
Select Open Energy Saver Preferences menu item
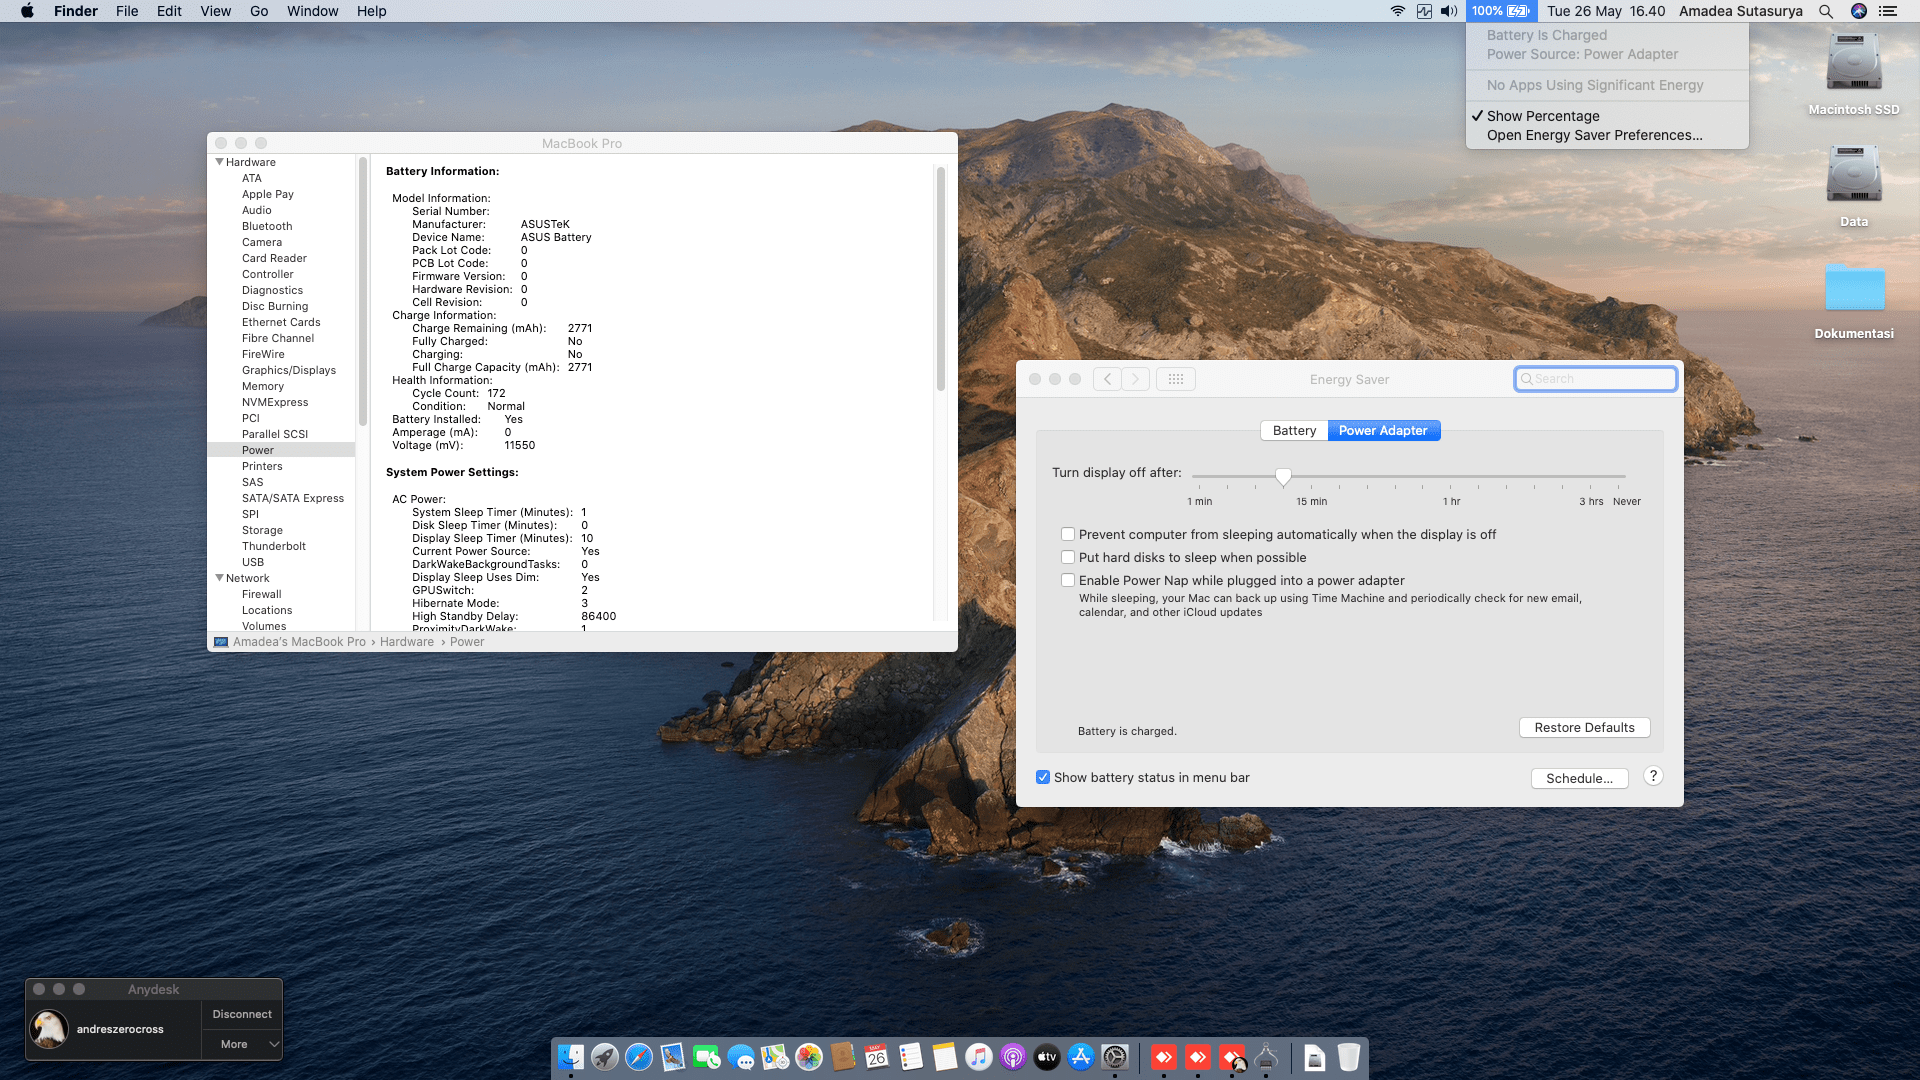click(x=1594, y=135)
